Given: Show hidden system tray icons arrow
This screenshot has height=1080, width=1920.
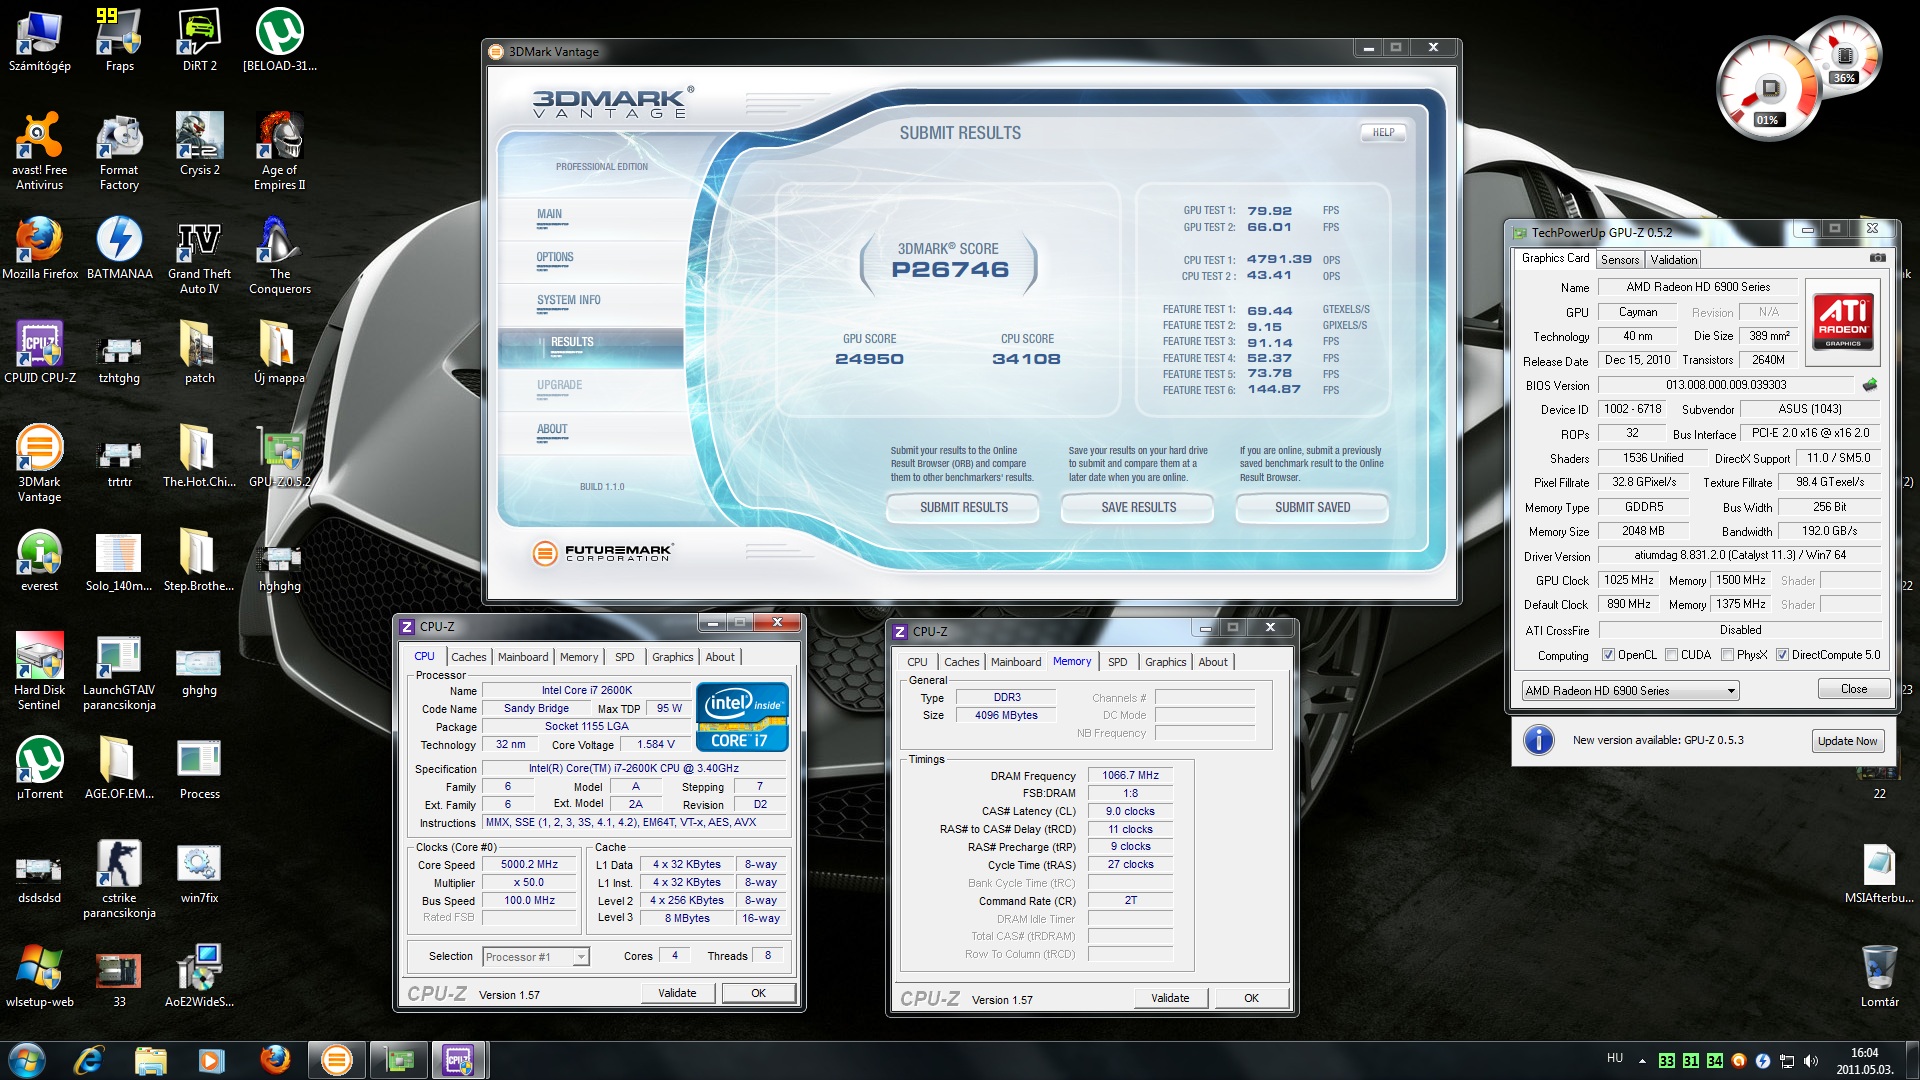Looking at the screenshot, I should (1642, 1060).
